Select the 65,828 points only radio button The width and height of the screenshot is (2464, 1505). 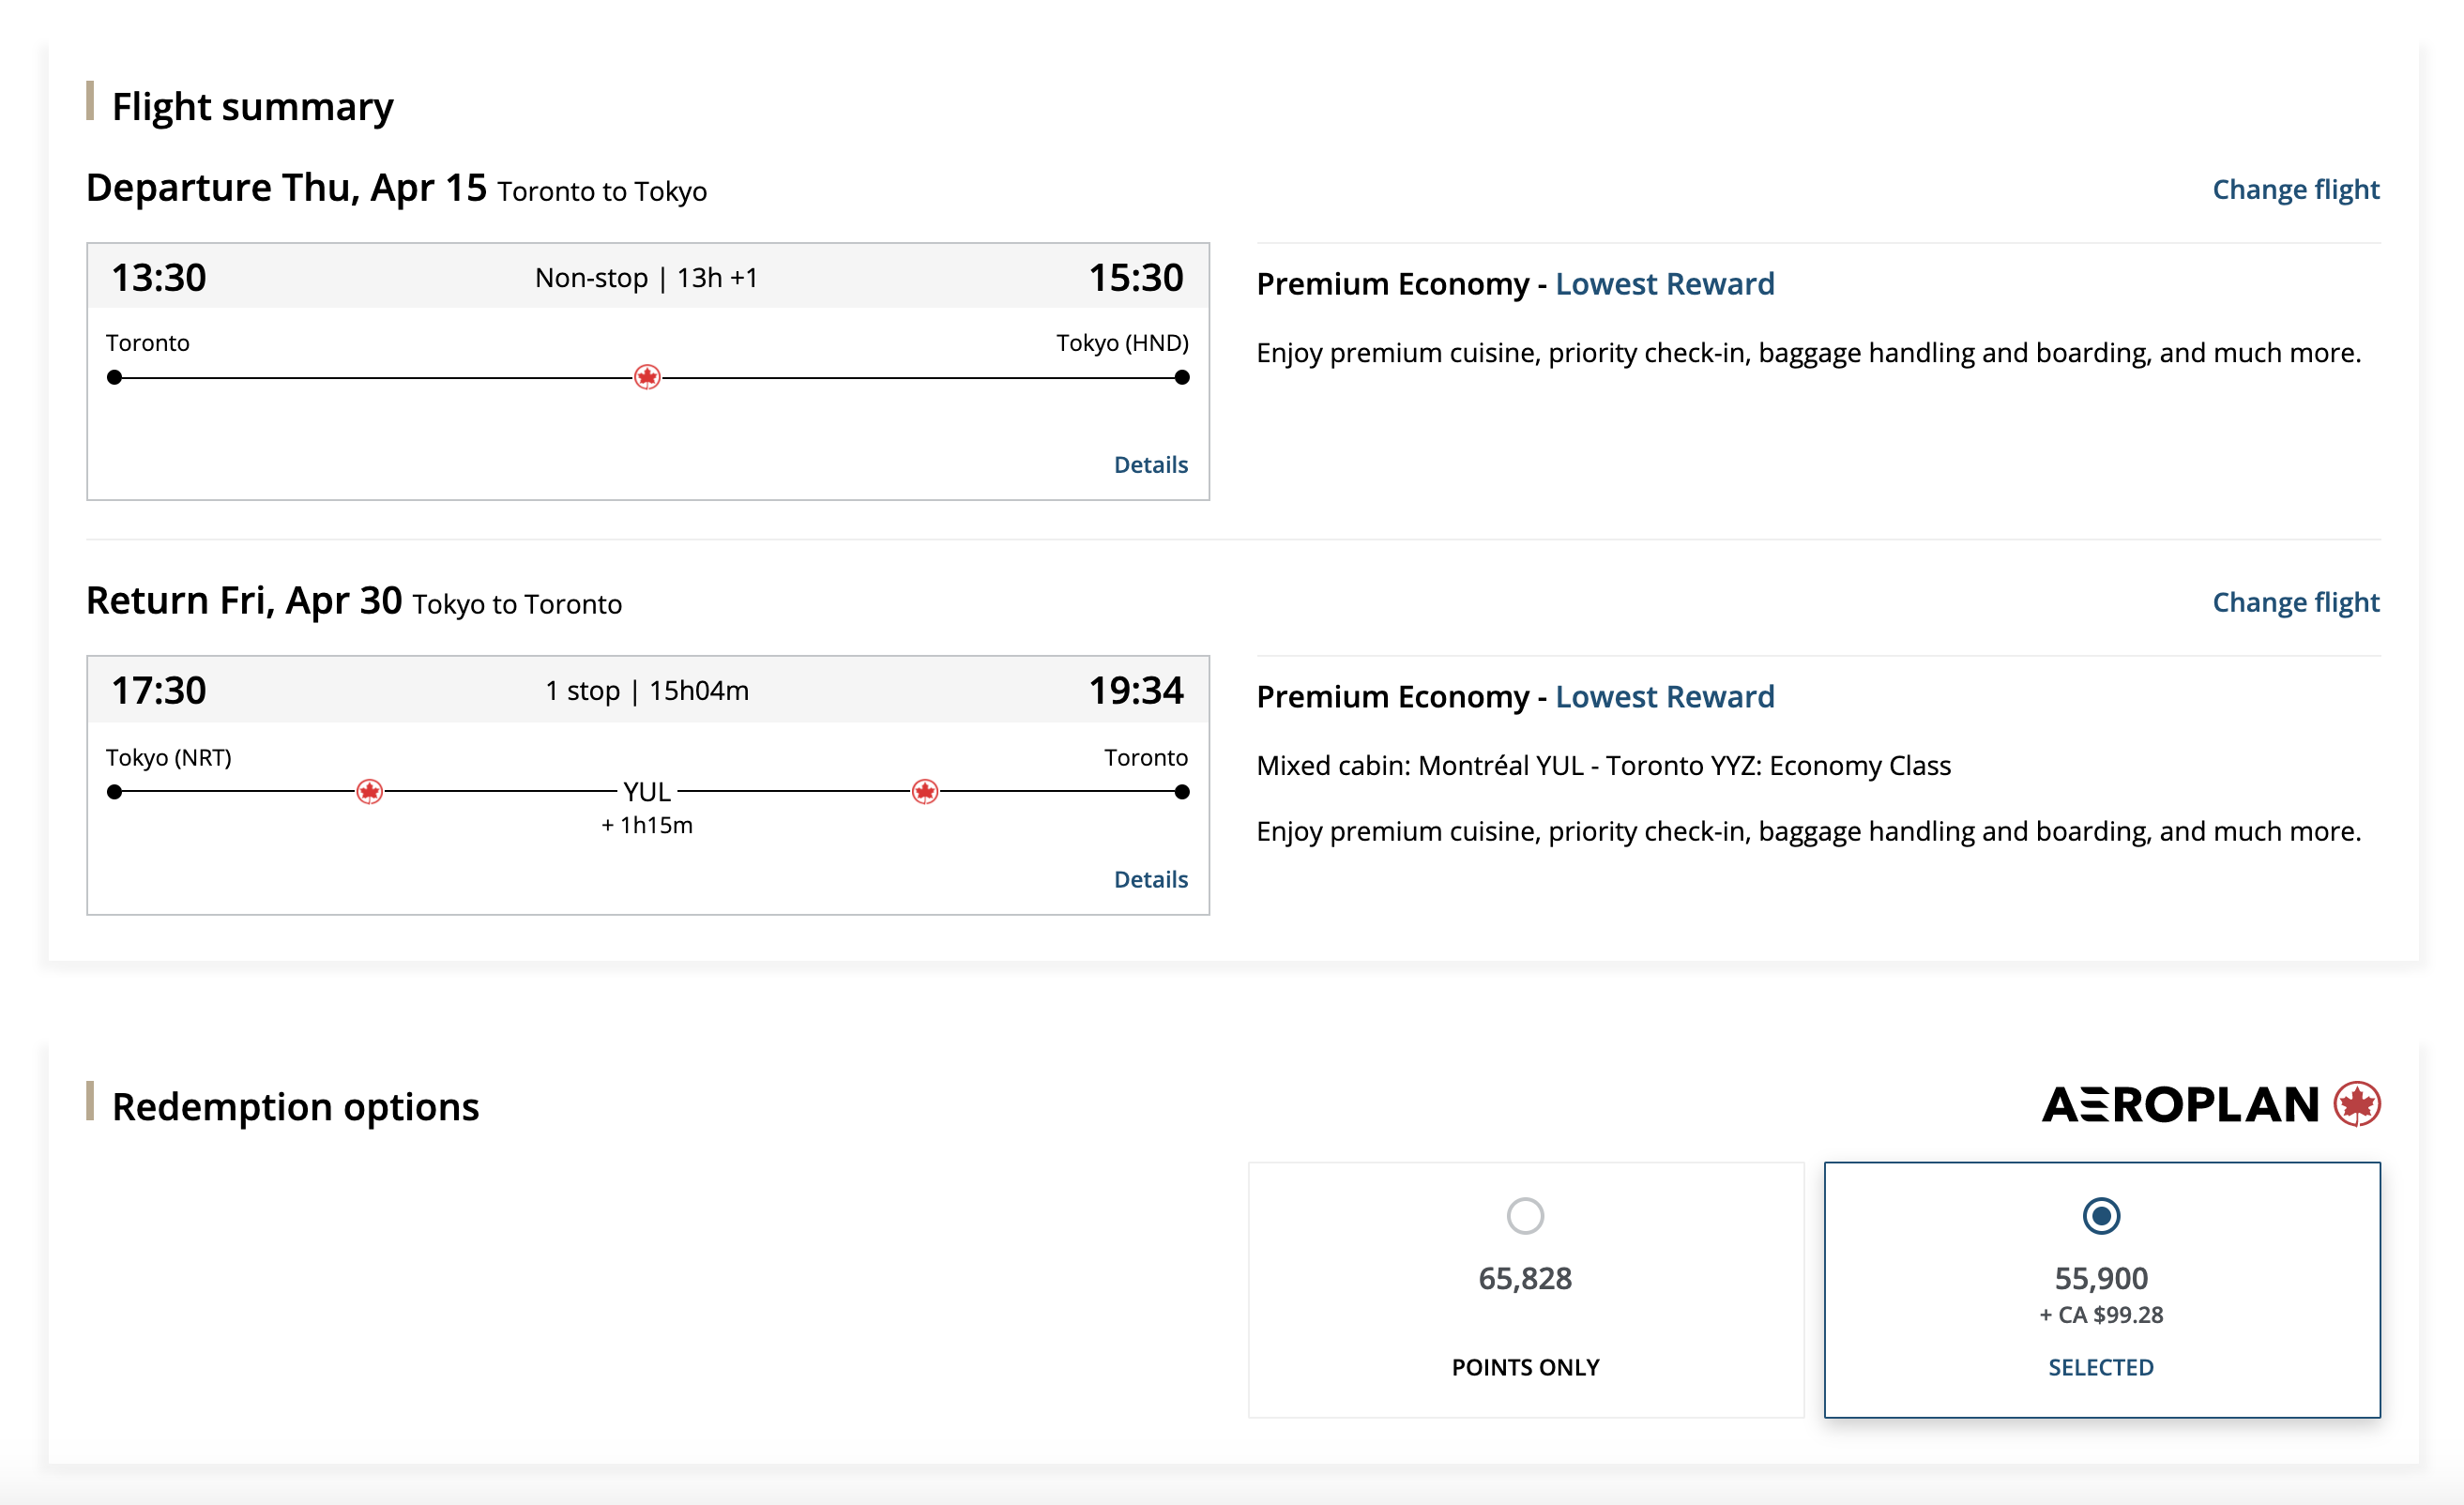pos(1525,1216)
